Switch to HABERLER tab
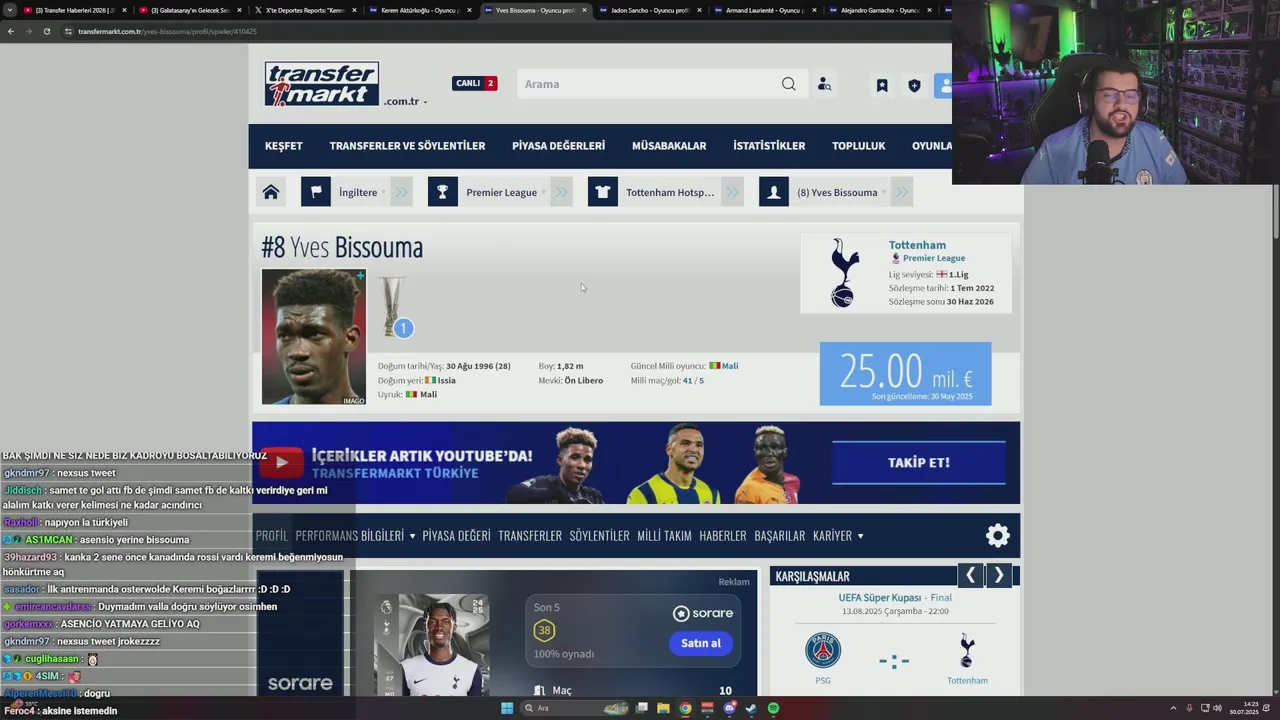Image resolution: width=1280 pixels, height=720 pixels. [723, 536]
